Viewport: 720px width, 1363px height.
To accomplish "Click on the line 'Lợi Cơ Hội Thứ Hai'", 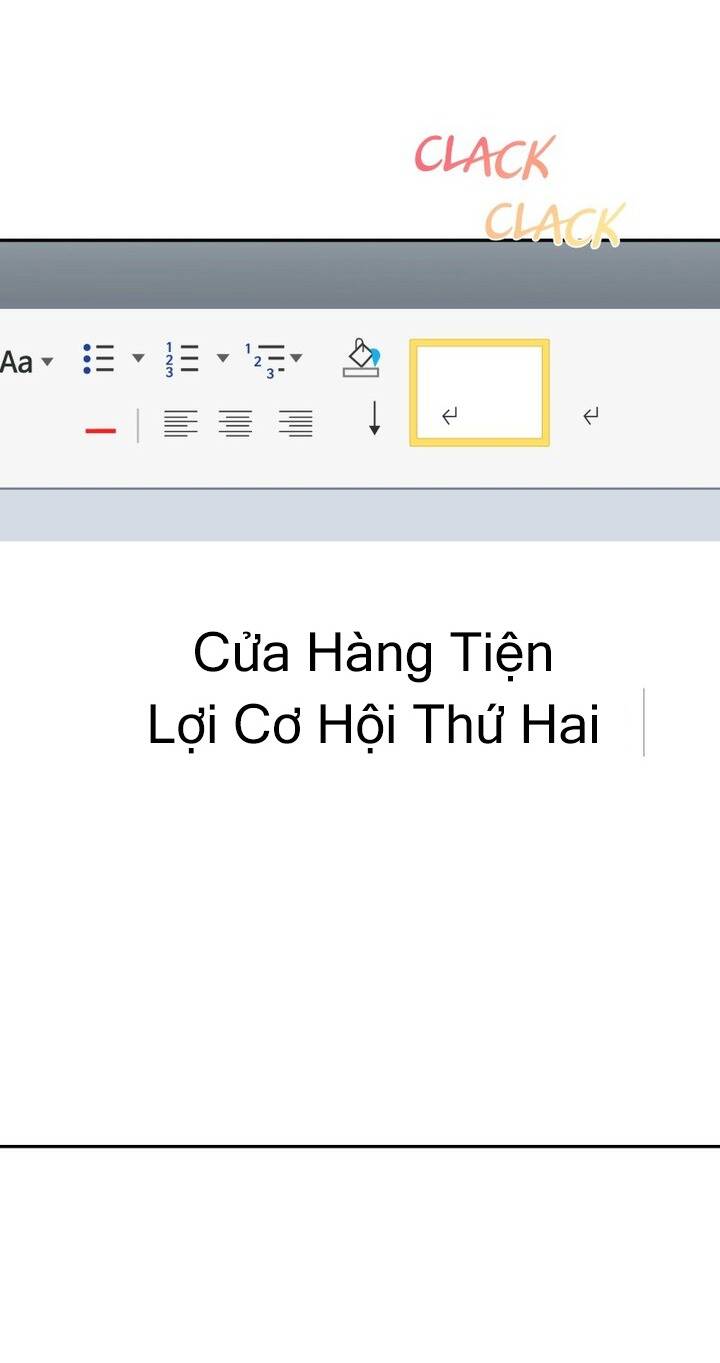I will [x=373, y=725].
